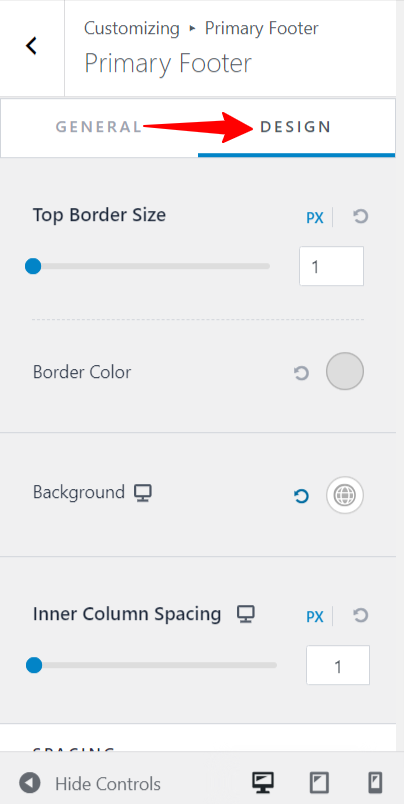Screen dimensions: 404x804
Task: Reset the Background setting
Action: point(301,496)
